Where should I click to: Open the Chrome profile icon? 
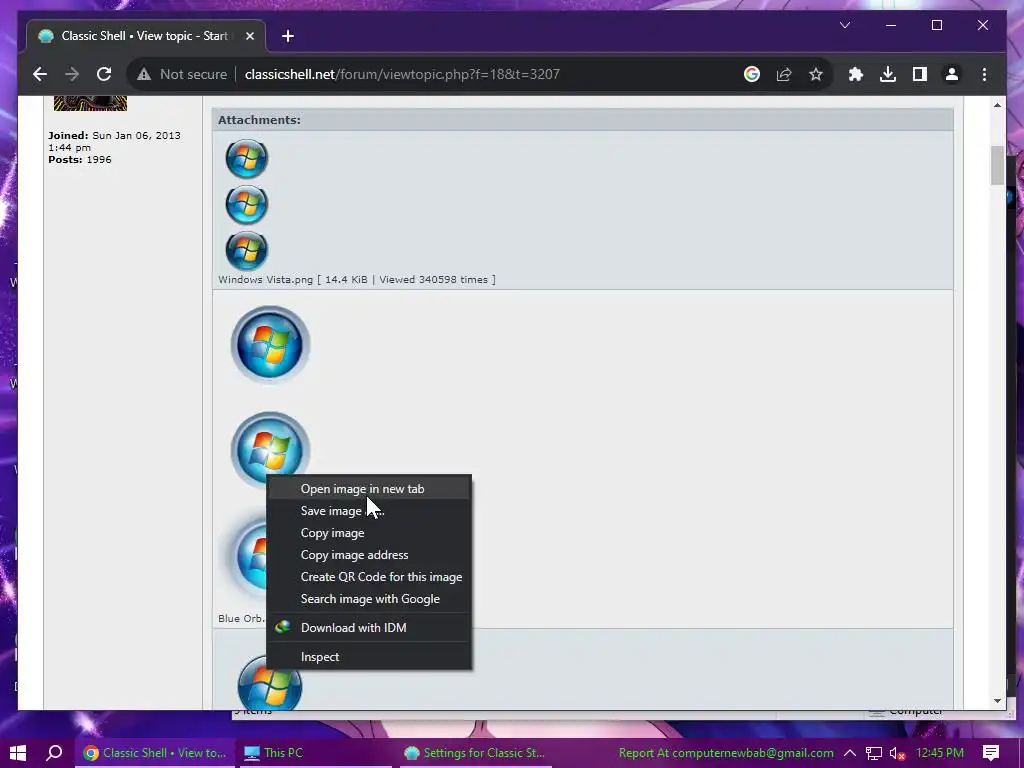click(952, 74)
